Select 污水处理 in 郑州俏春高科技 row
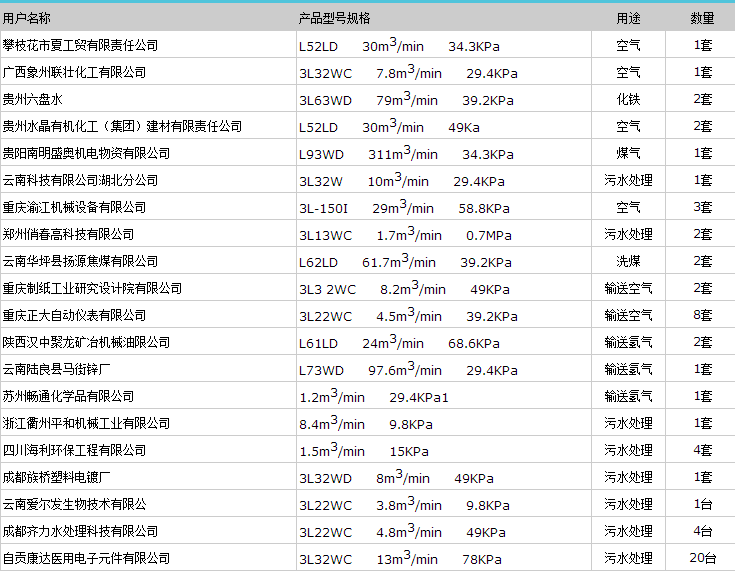 tap(628, 234)
